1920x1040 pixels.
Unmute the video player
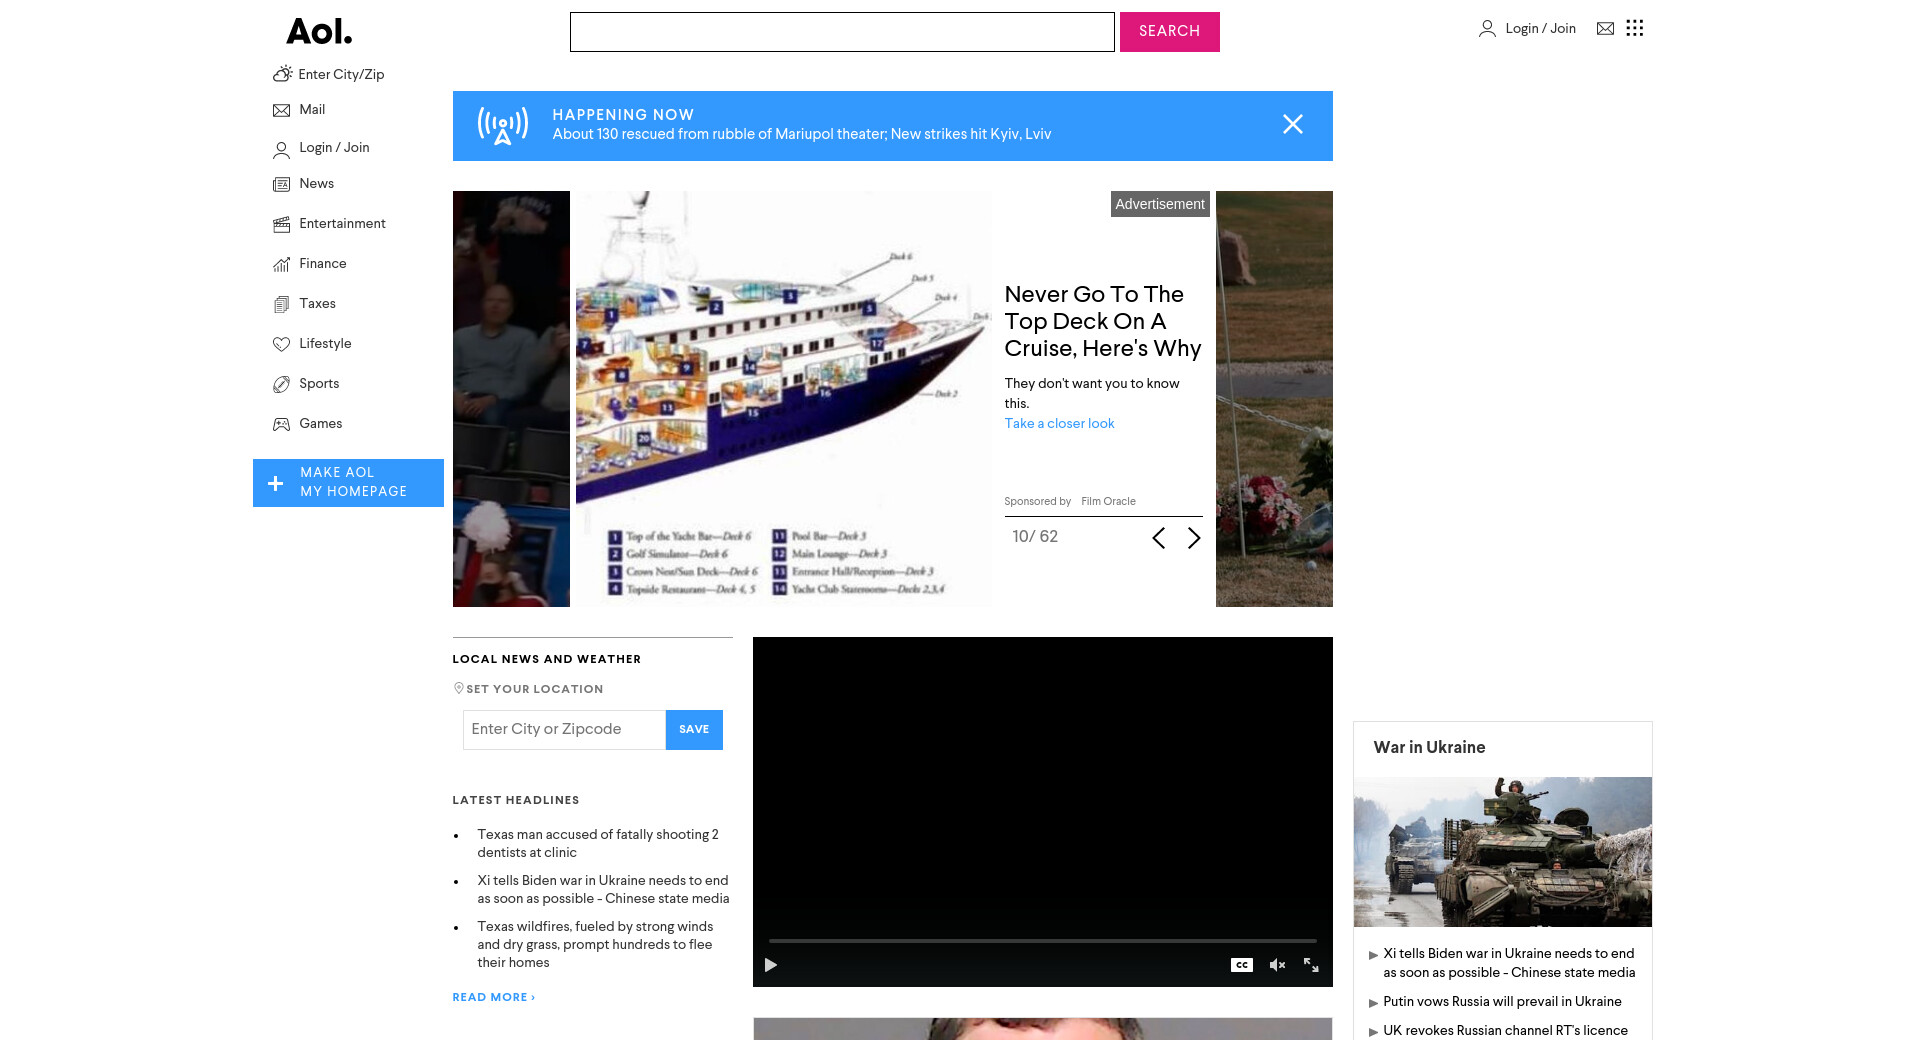pyautogui.click(x=1277, y=965)
